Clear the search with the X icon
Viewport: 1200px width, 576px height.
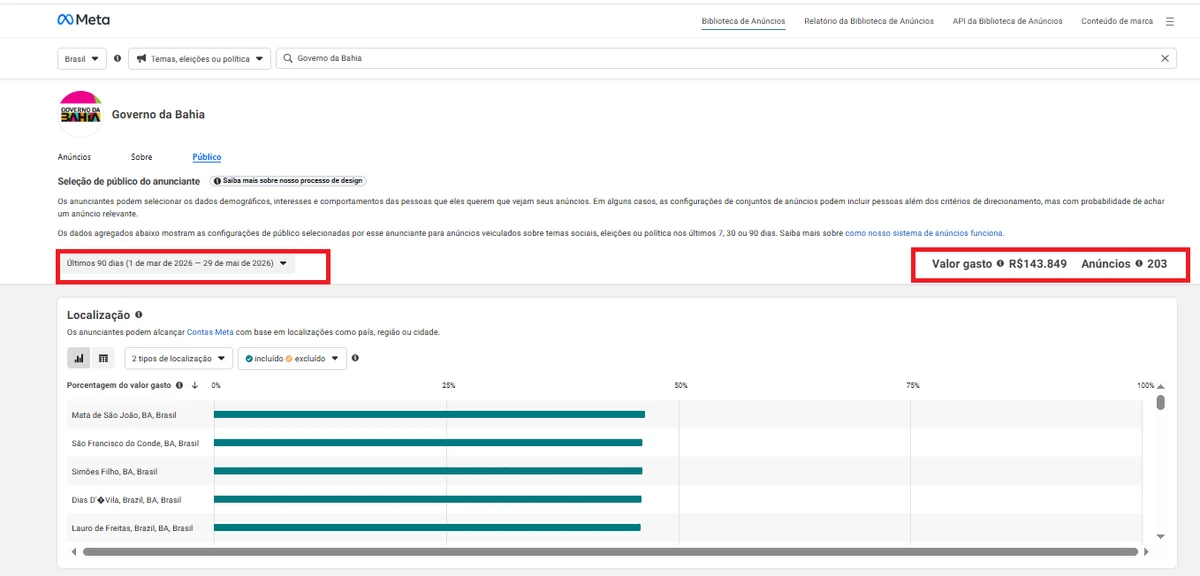1165,58
